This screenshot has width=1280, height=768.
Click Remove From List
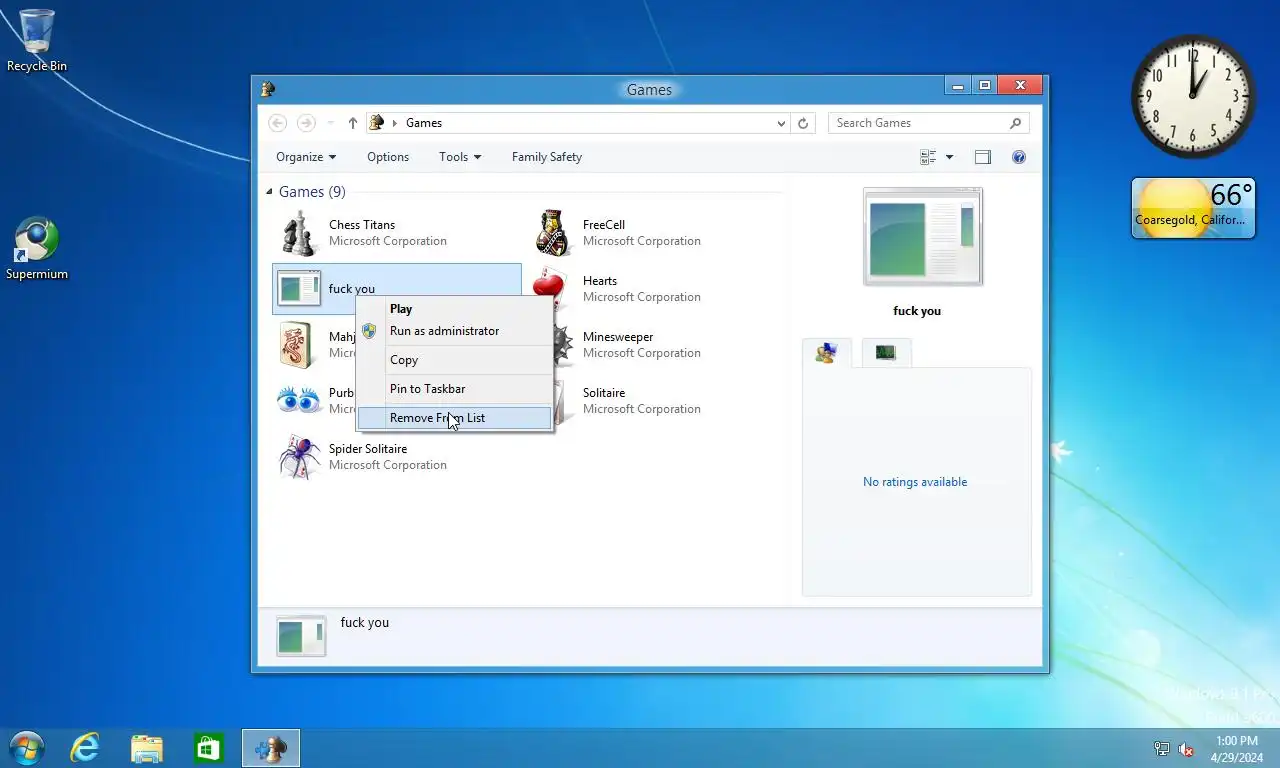click(455, 418)
